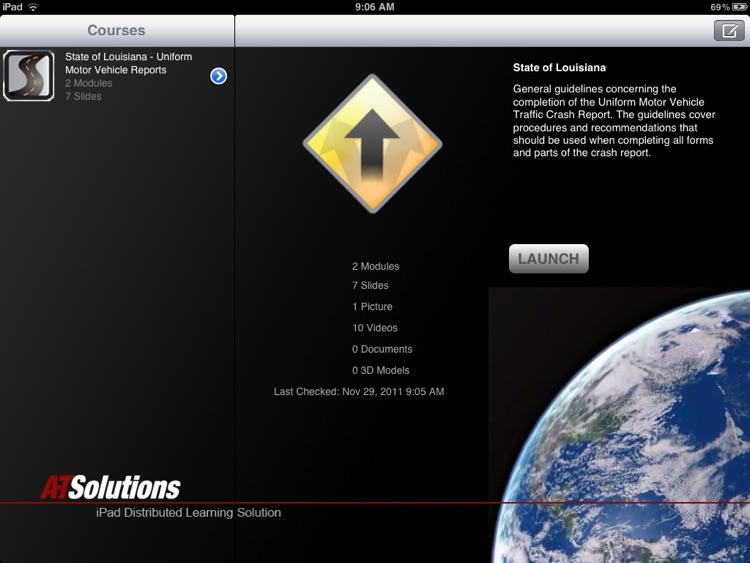Click the Last Checked timestamp
Viewport: 750px width, 563px height.
[359, 392]
